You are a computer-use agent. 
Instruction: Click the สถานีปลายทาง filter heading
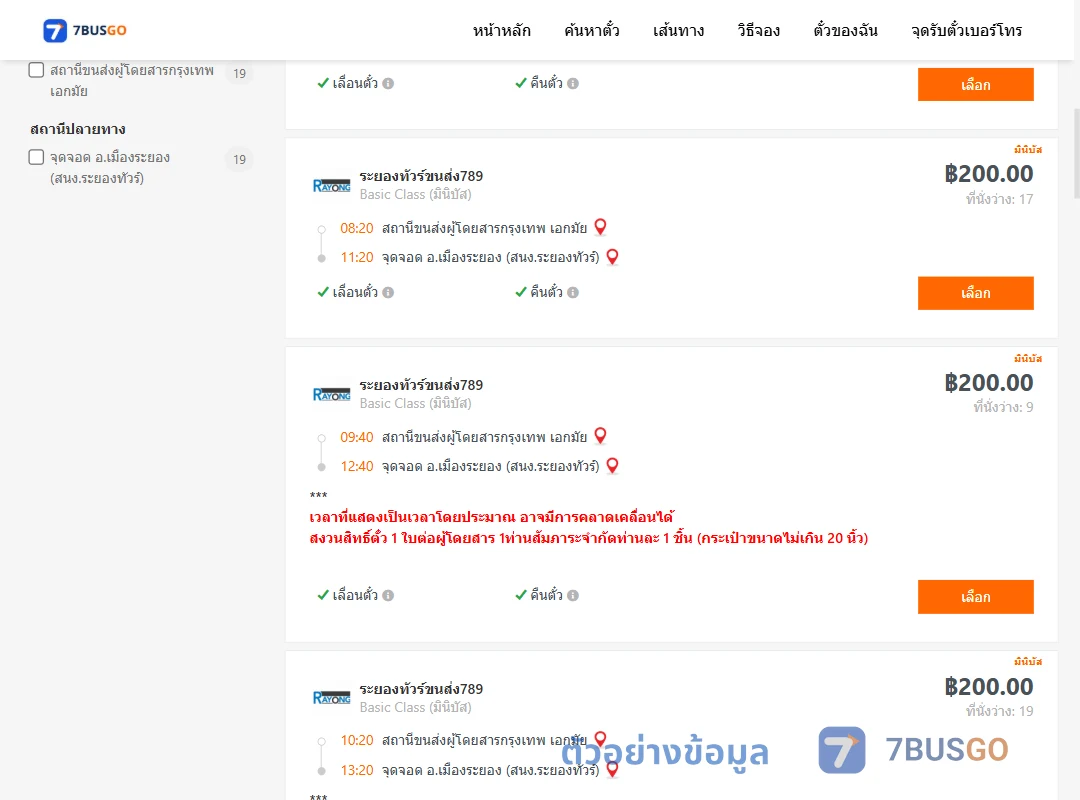pyautogui.click(x=78, y=129)
